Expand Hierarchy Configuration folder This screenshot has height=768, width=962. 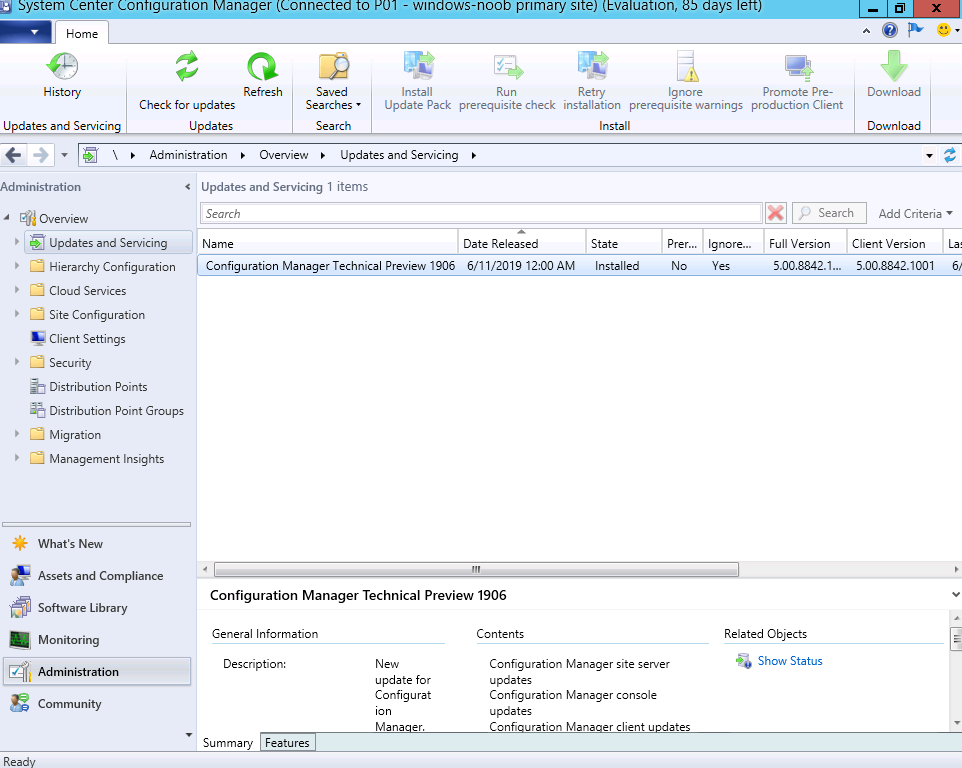click(x=17, y=266)
